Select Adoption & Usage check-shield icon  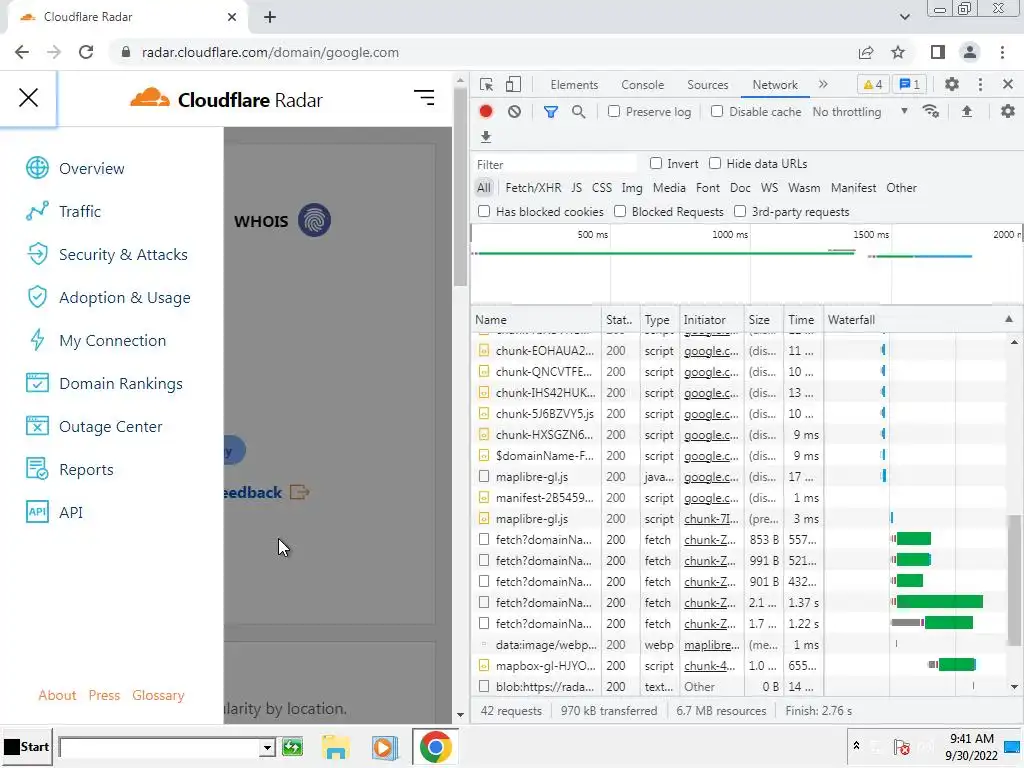pos(37,297)
